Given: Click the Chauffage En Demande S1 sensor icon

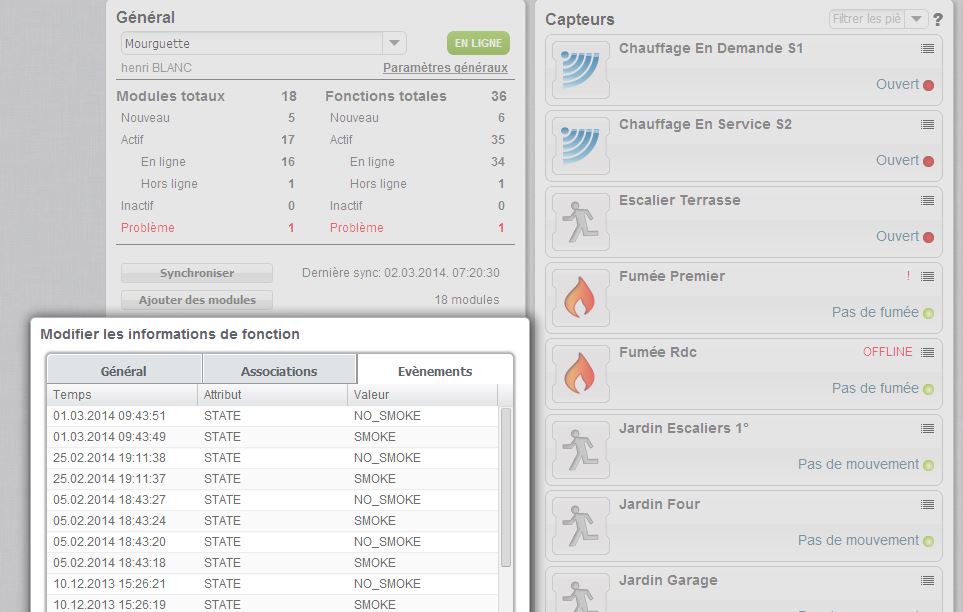Looking at the screenshot, I should click(580, 70).
